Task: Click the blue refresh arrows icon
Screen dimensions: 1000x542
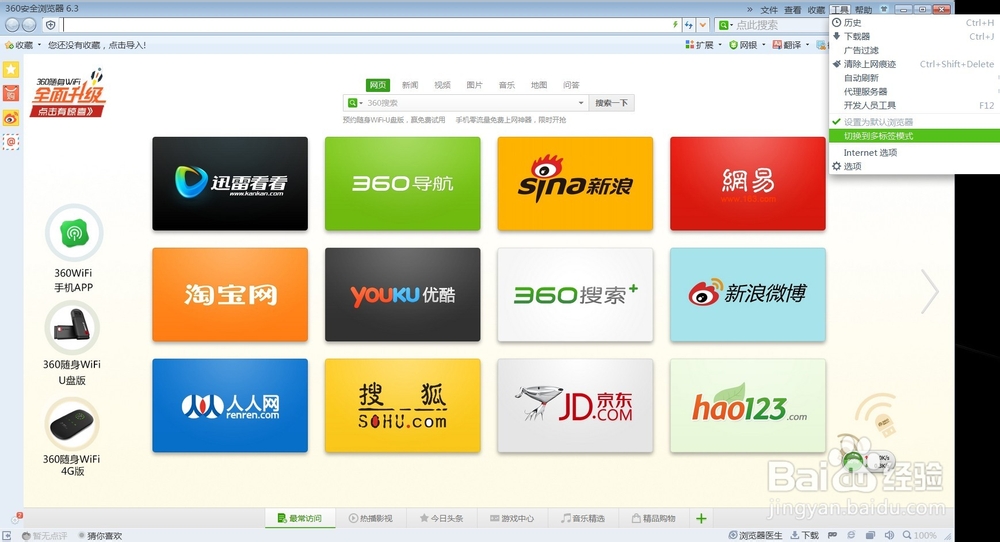Action: (689, 25)
